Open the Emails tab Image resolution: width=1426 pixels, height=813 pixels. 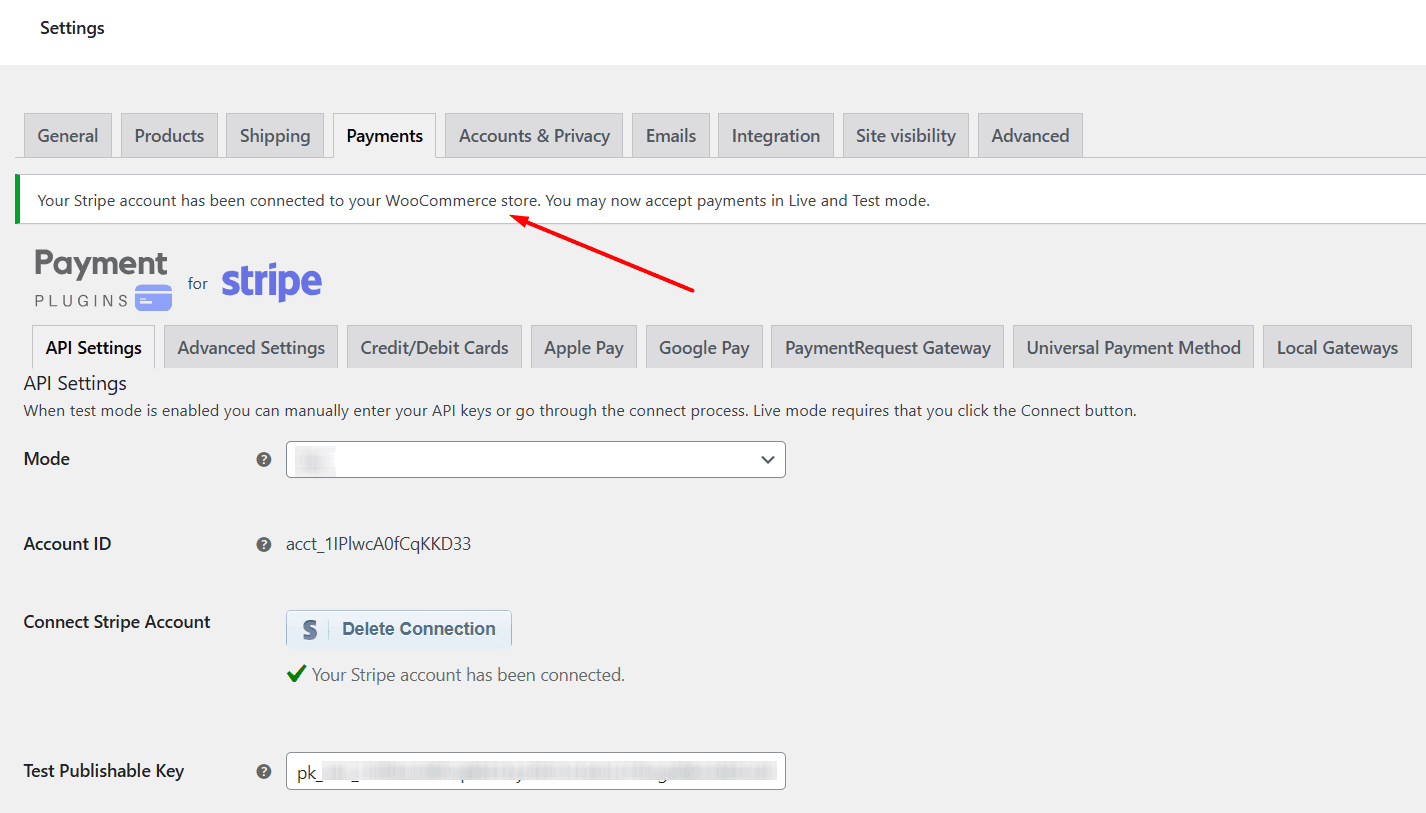(x=671, y=135)
